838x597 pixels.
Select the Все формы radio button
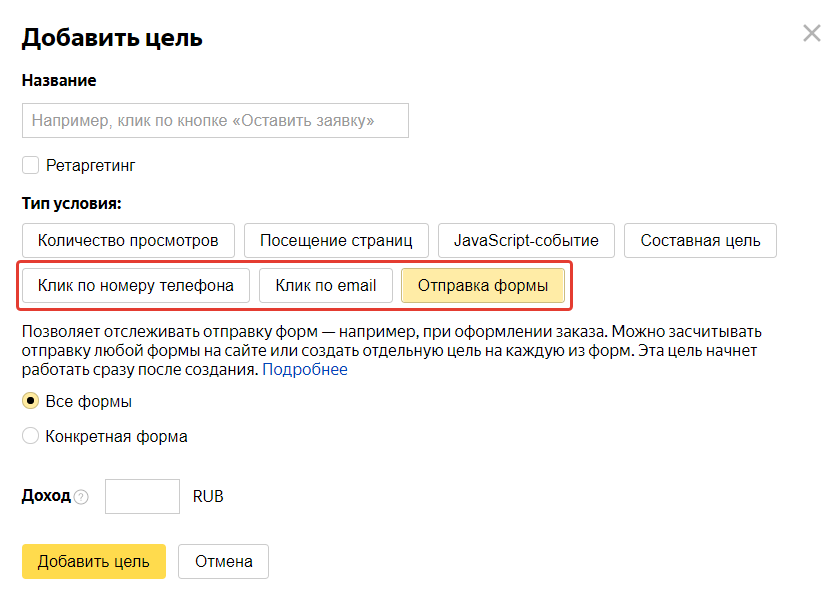30,401
